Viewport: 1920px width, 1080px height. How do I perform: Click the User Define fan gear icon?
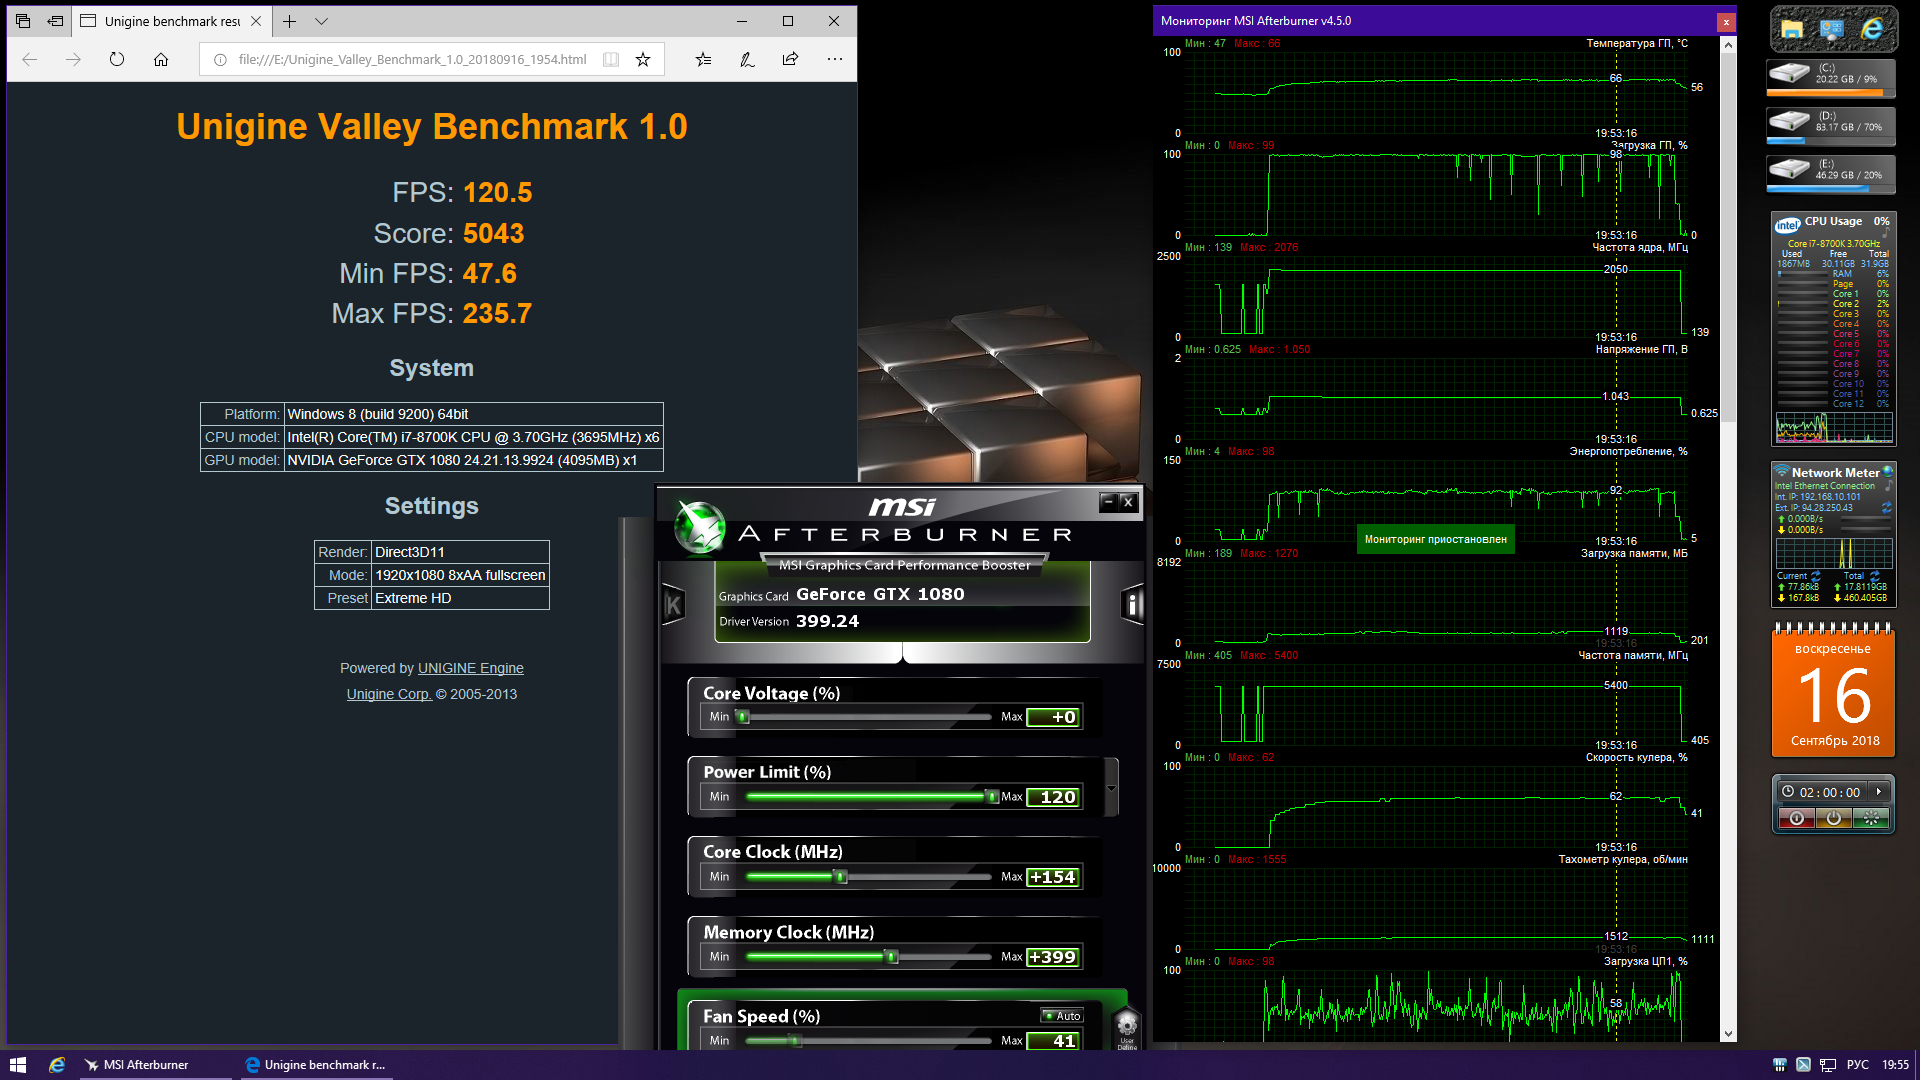(1127, 1025)
